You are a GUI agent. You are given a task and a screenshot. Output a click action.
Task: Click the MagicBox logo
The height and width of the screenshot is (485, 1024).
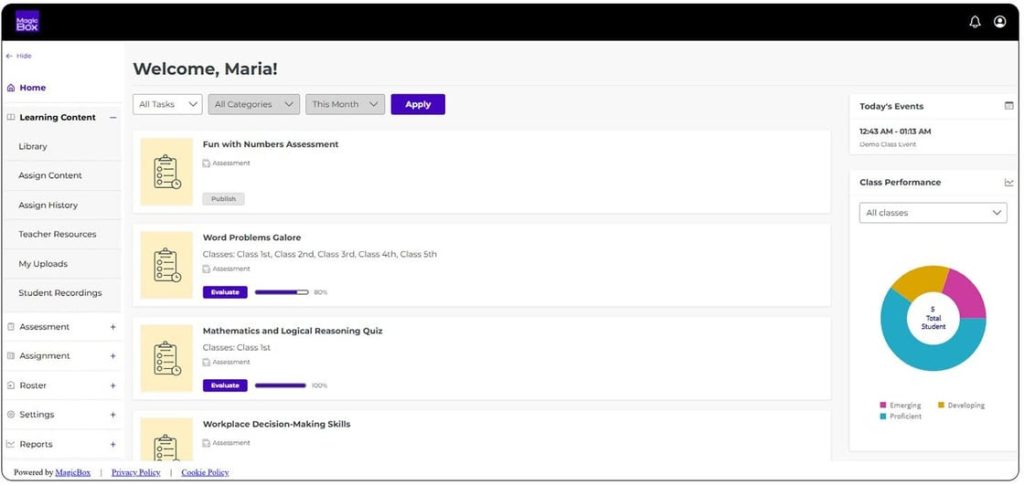tap(27, 21)
